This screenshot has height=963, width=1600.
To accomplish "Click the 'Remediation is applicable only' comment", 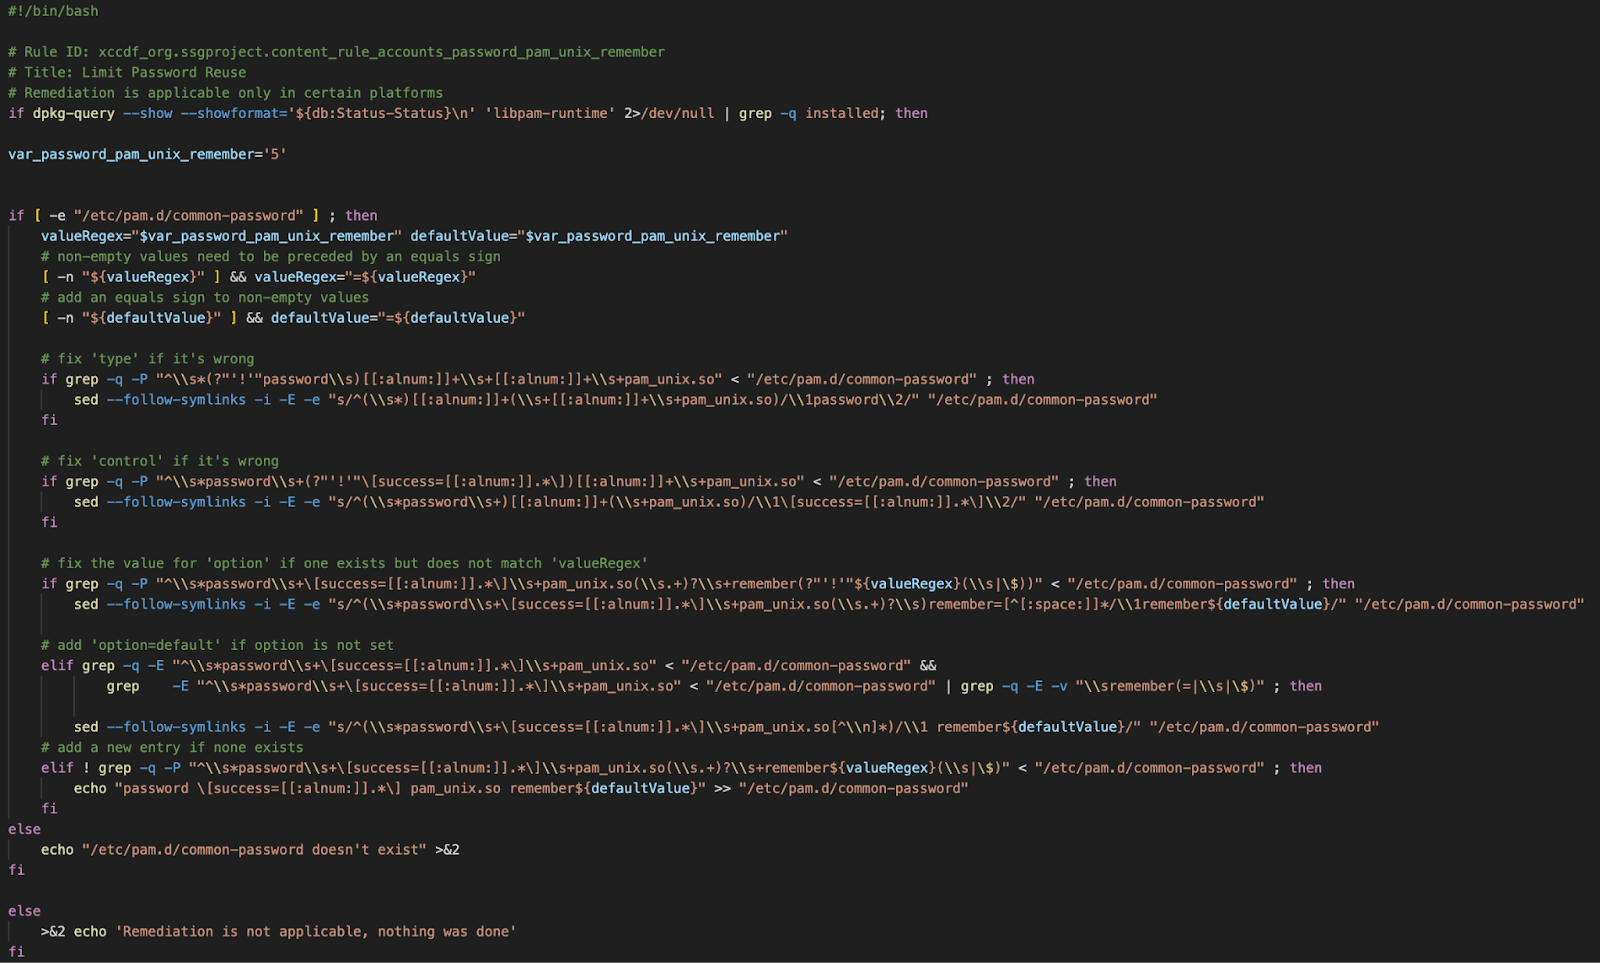I will 225,93.
